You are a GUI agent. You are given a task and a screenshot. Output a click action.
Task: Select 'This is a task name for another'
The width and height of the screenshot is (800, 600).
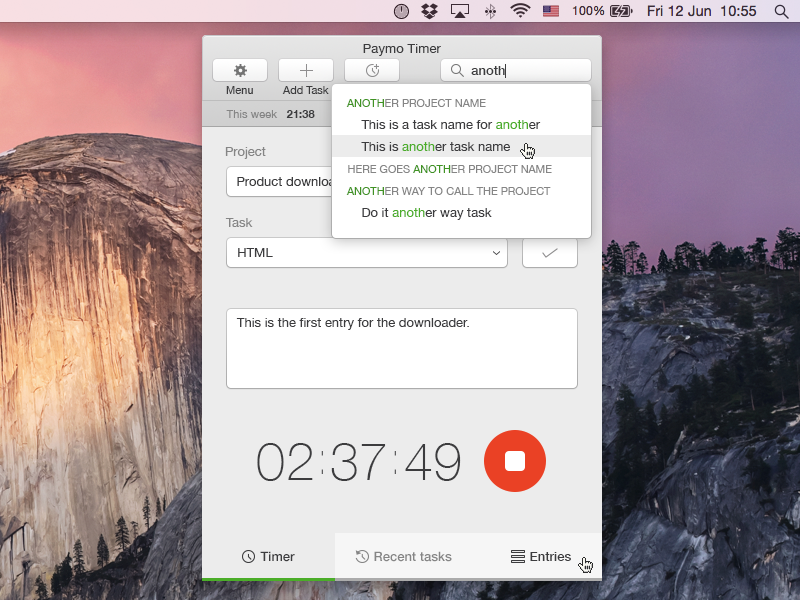click(x=461, y=124)
